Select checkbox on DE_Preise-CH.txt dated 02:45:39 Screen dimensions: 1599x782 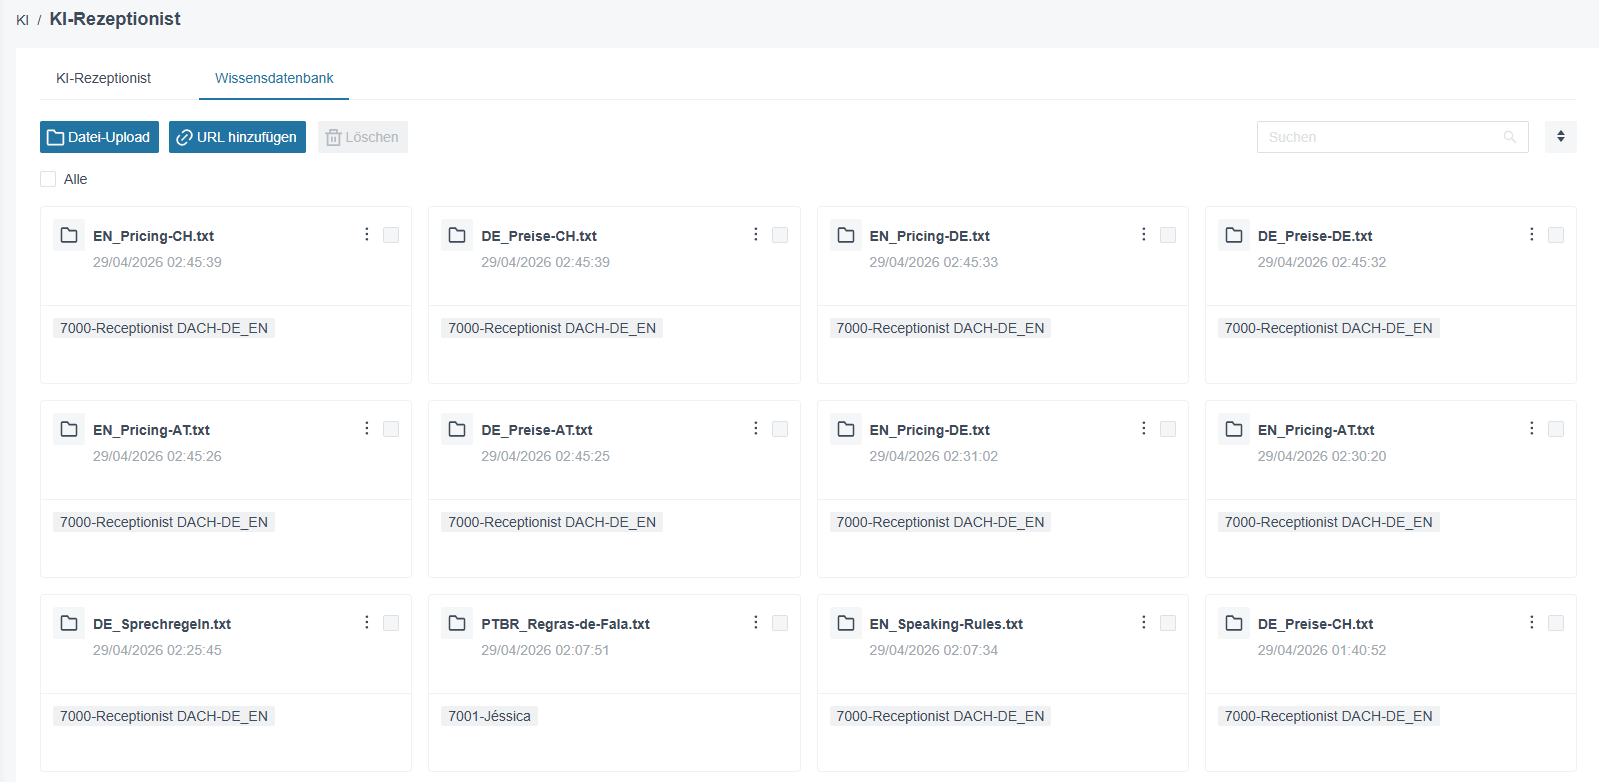click(780, 235)
